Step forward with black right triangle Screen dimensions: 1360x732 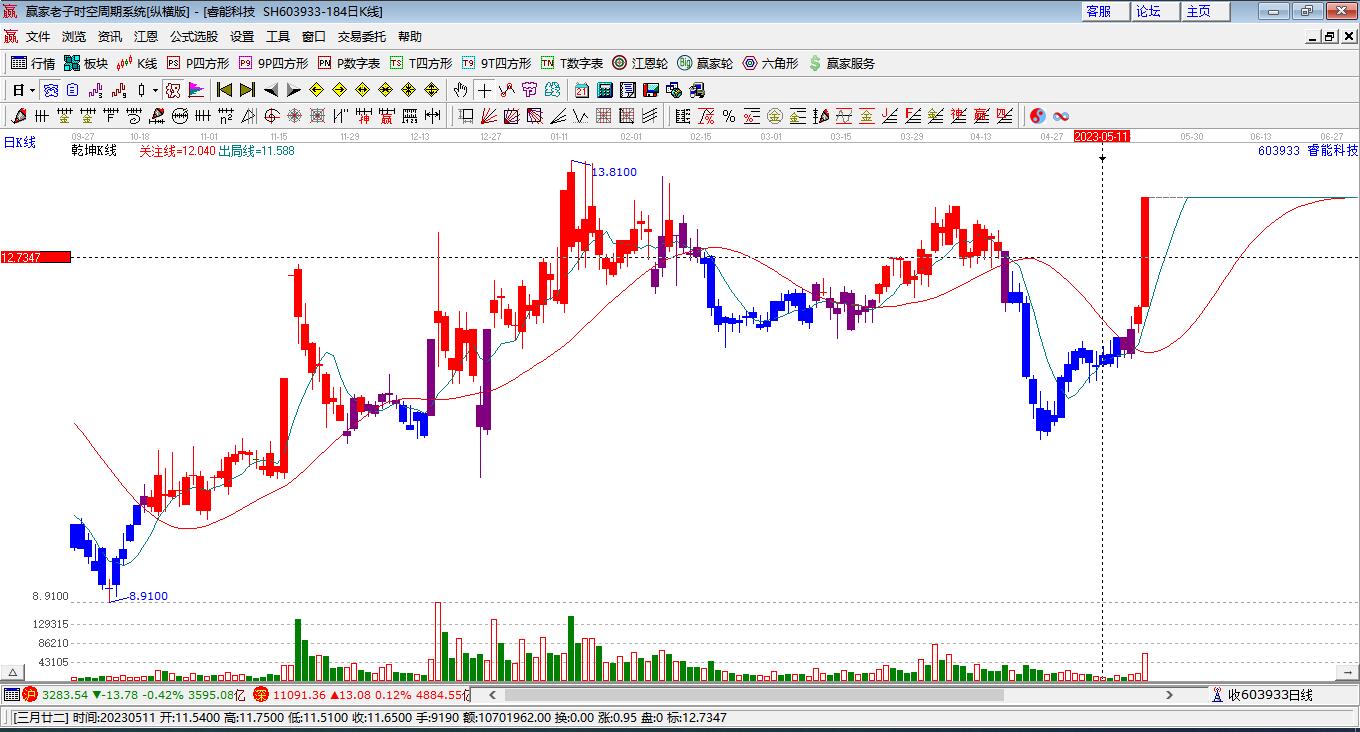point(294,90)
